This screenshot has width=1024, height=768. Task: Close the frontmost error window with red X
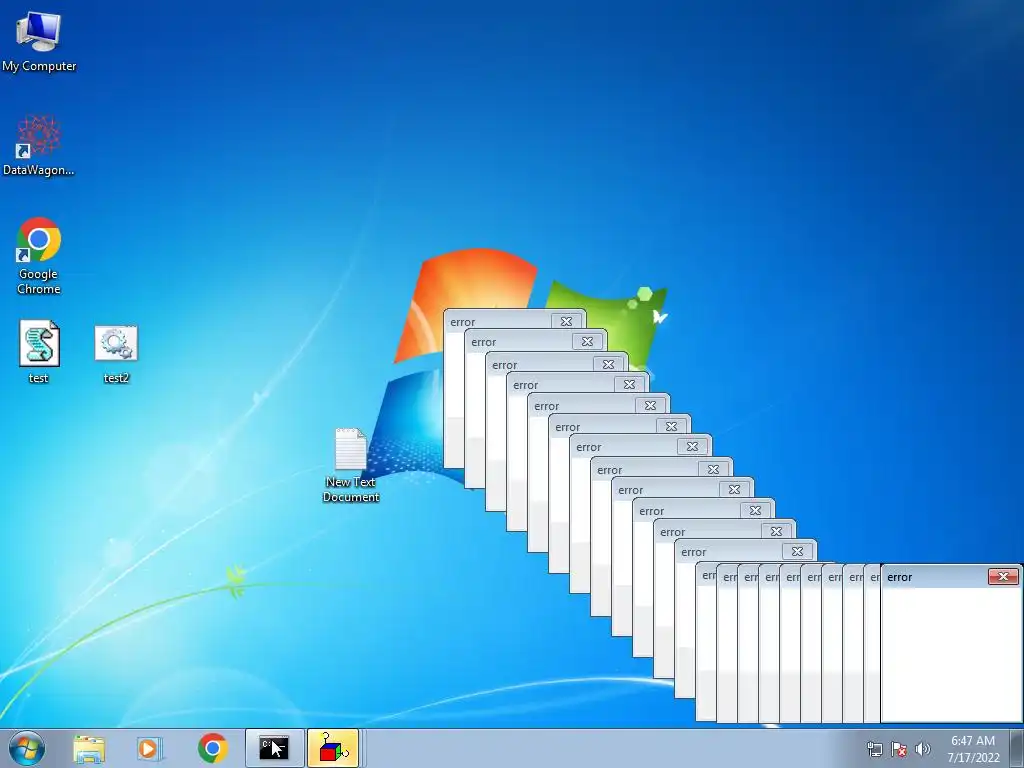[x=1003, y=576]
